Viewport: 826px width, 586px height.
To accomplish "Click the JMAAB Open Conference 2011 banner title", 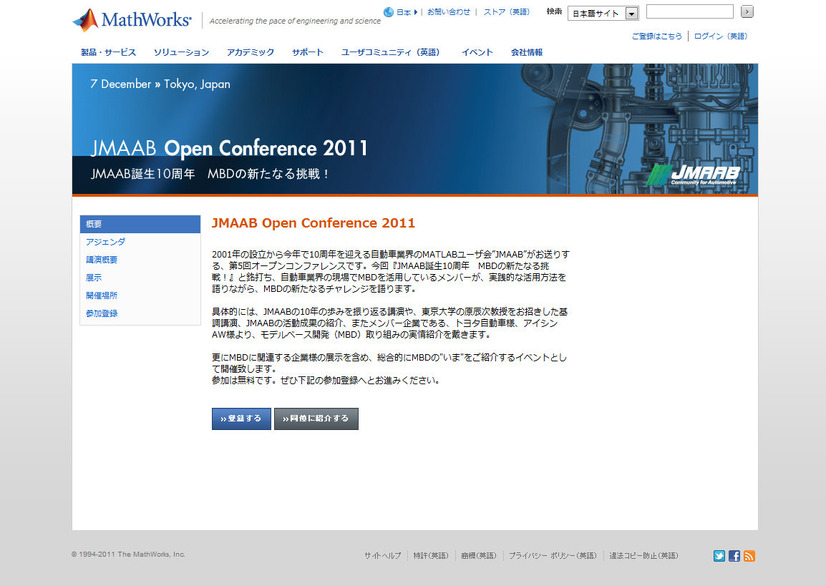I will [x=229, y=148].
